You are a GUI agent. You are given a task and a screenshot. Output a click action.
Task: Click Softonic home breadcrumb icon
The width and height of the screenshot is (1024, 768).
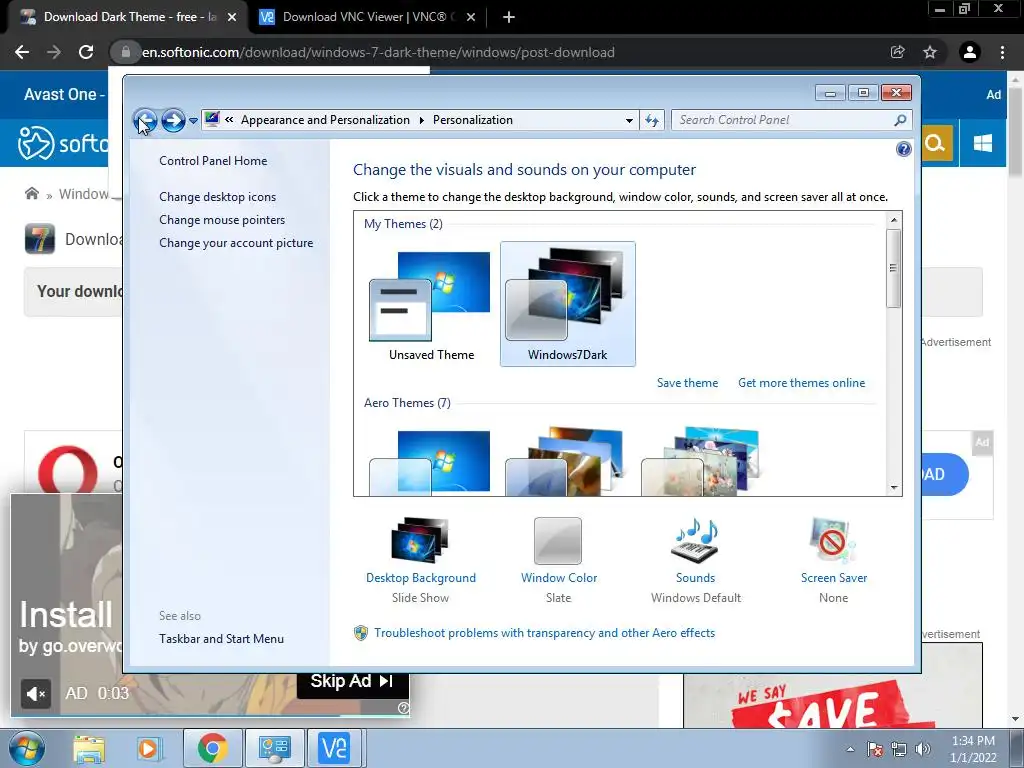(31, 193)
